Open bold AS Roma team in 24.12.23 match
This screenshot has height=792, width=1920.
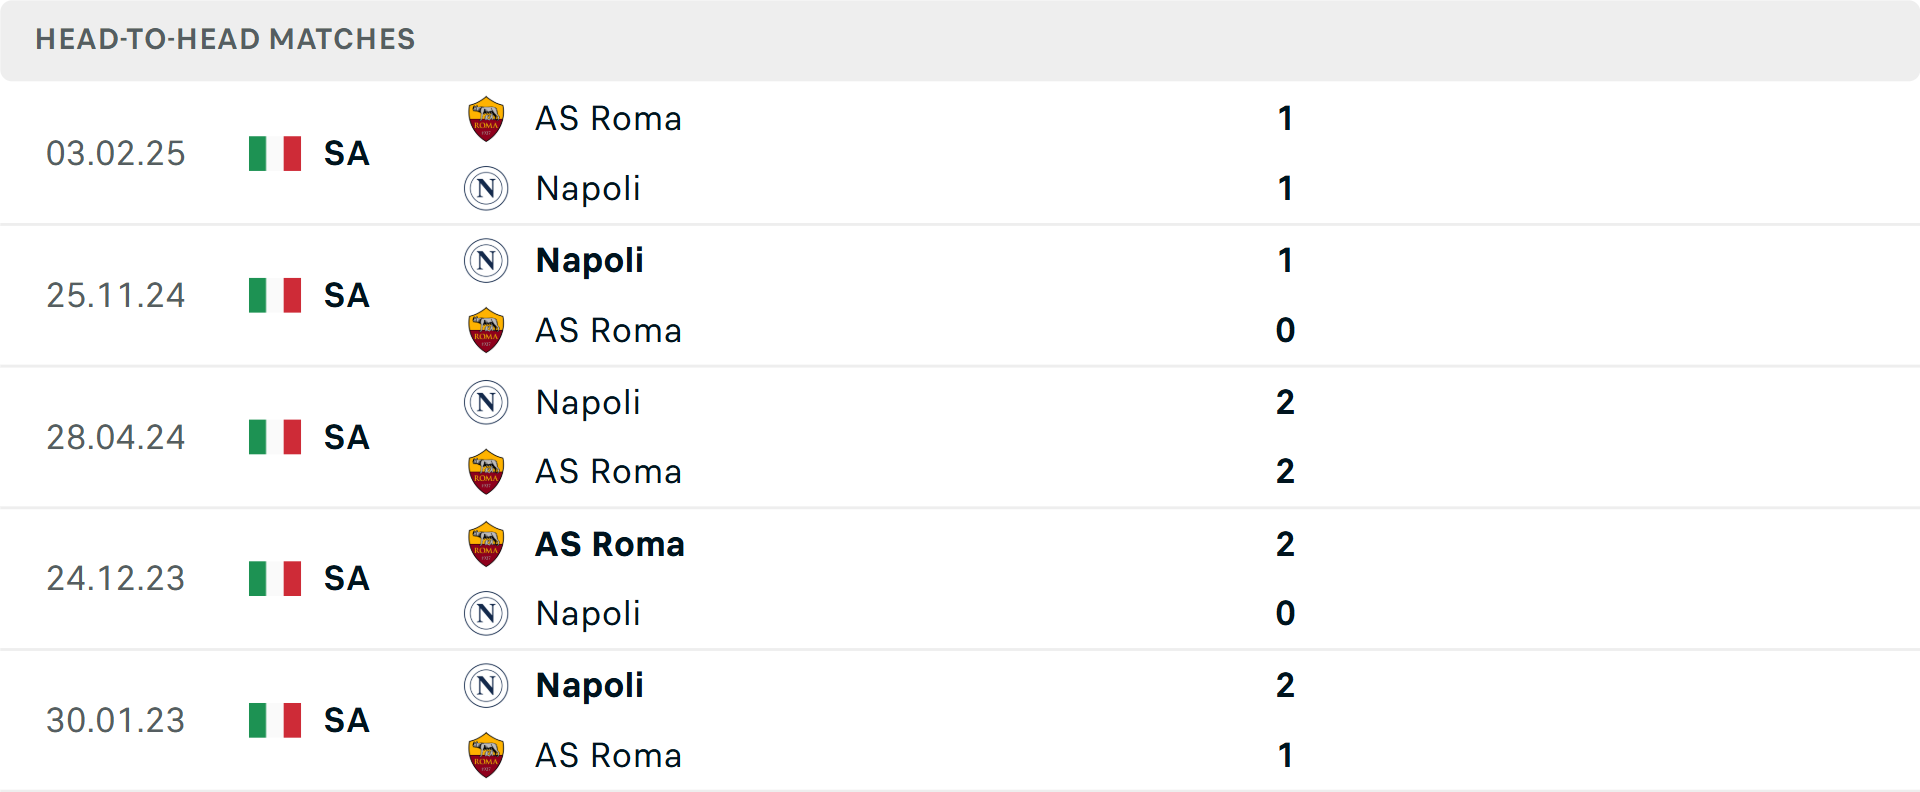610,544
